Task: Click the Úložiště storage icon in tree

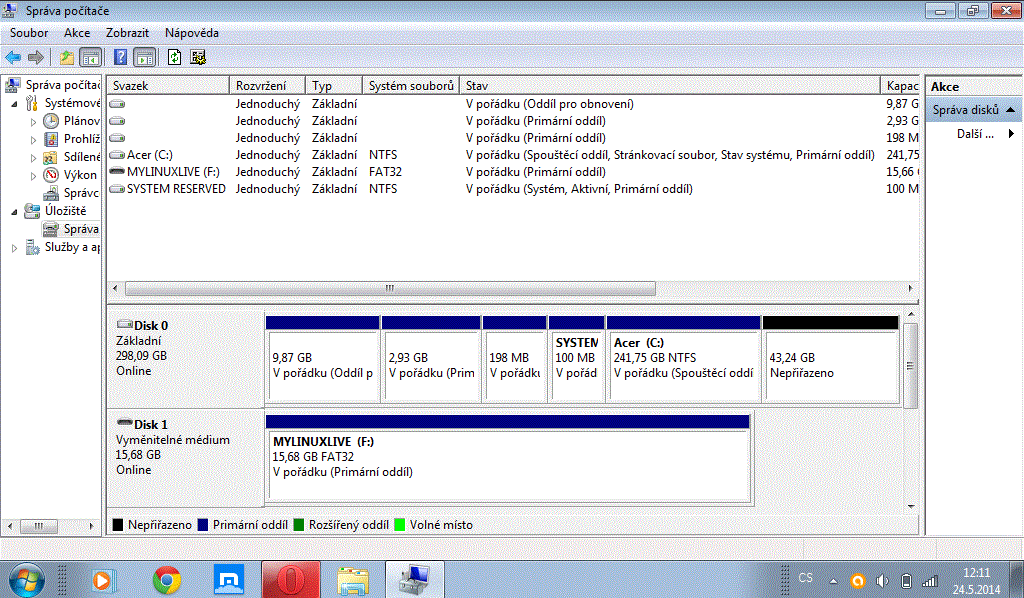Action: 32,211
